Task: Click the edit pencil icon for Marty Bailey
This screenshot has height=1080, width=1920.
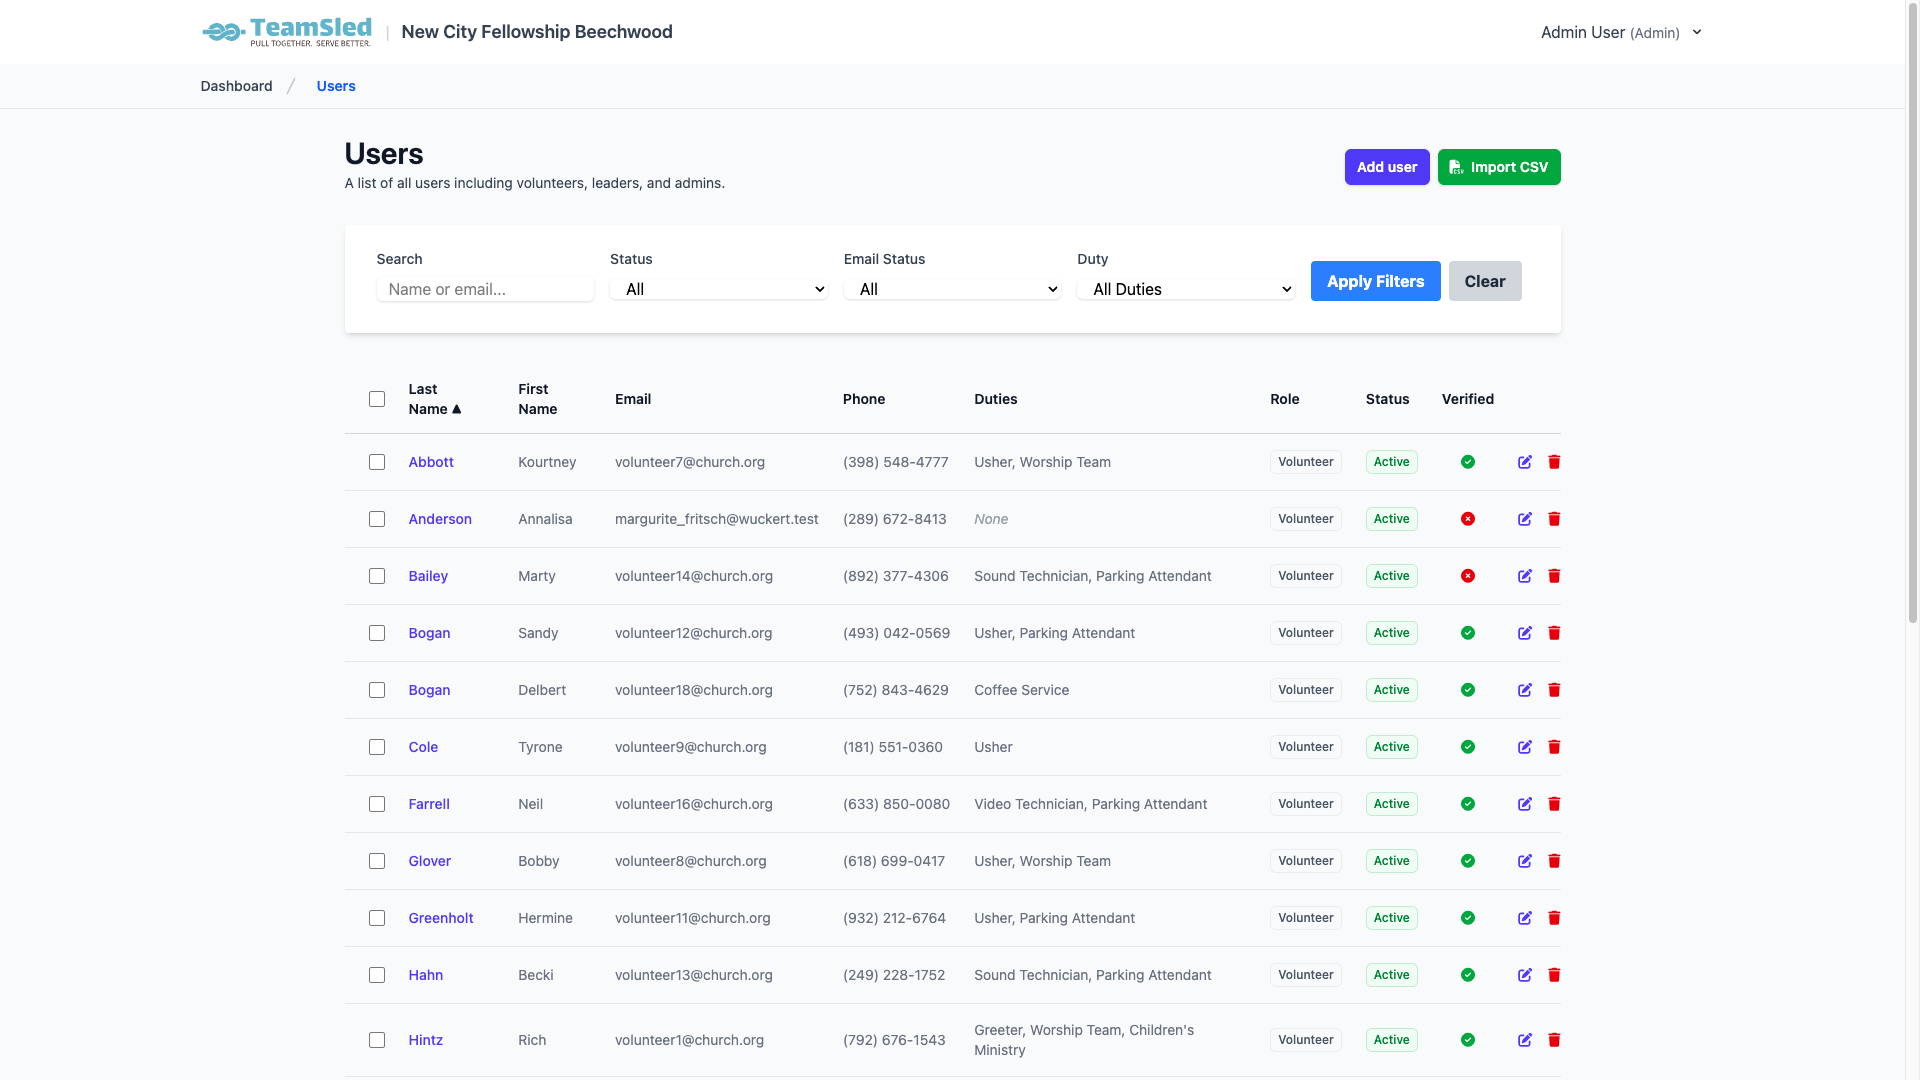Action: pyautogui.click(x=1524, y=576)
